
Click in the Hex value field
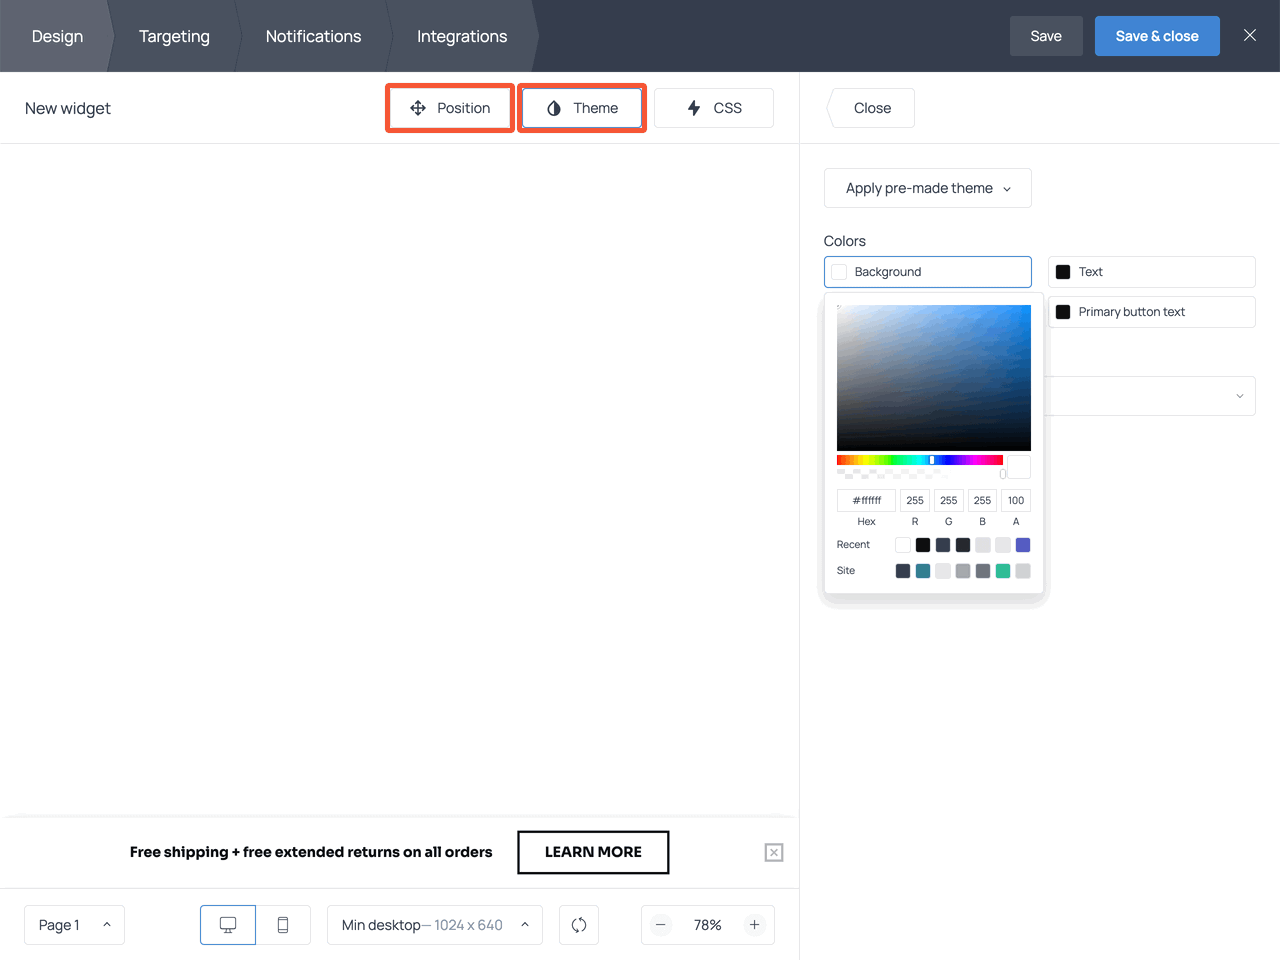[866, 500]
